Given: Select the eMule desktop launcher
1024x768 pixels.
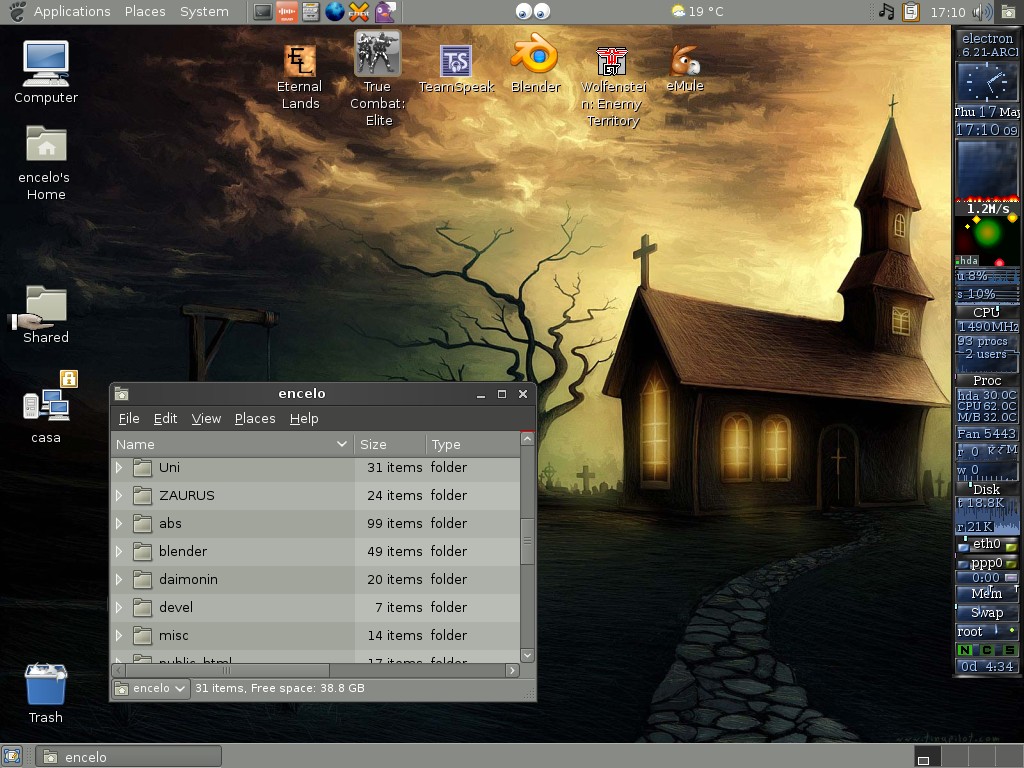Looking at the screenshot, I should (684, 68).
